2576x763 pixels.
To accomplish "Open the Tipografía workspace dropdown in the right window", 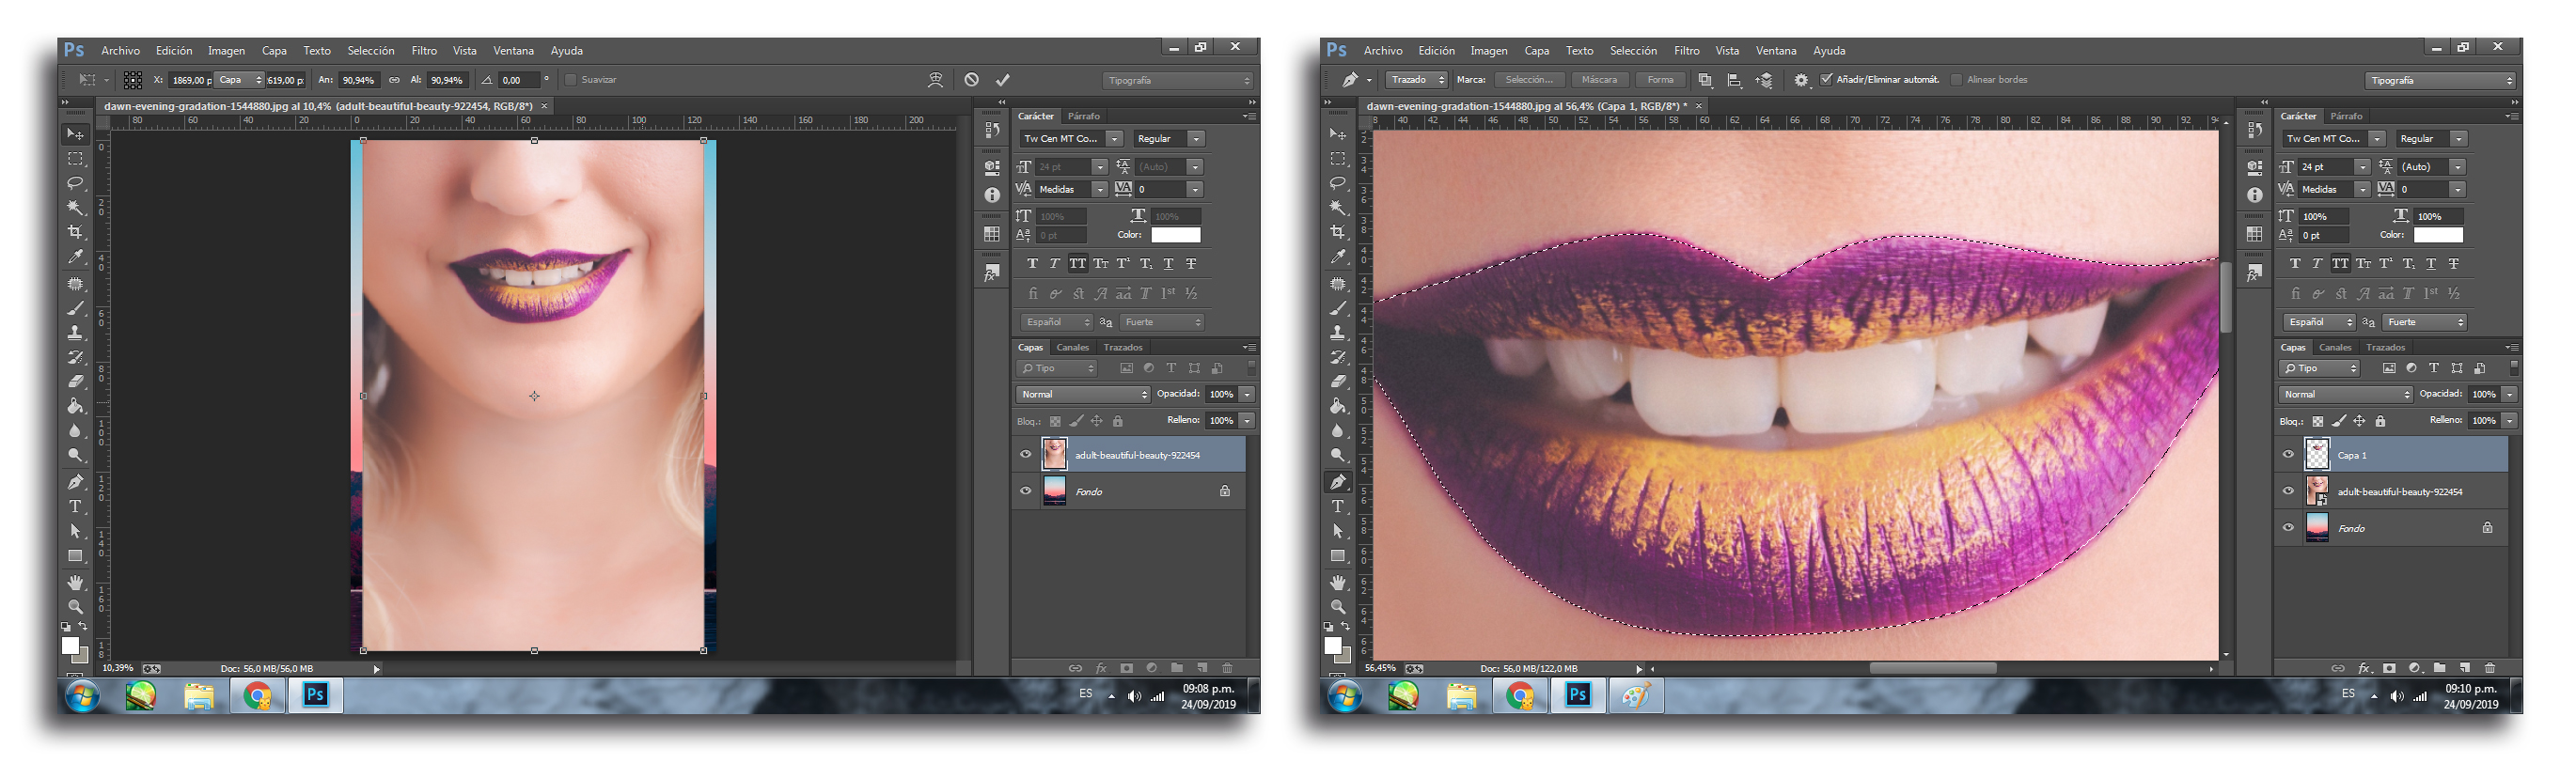I will coord(2441,80).
